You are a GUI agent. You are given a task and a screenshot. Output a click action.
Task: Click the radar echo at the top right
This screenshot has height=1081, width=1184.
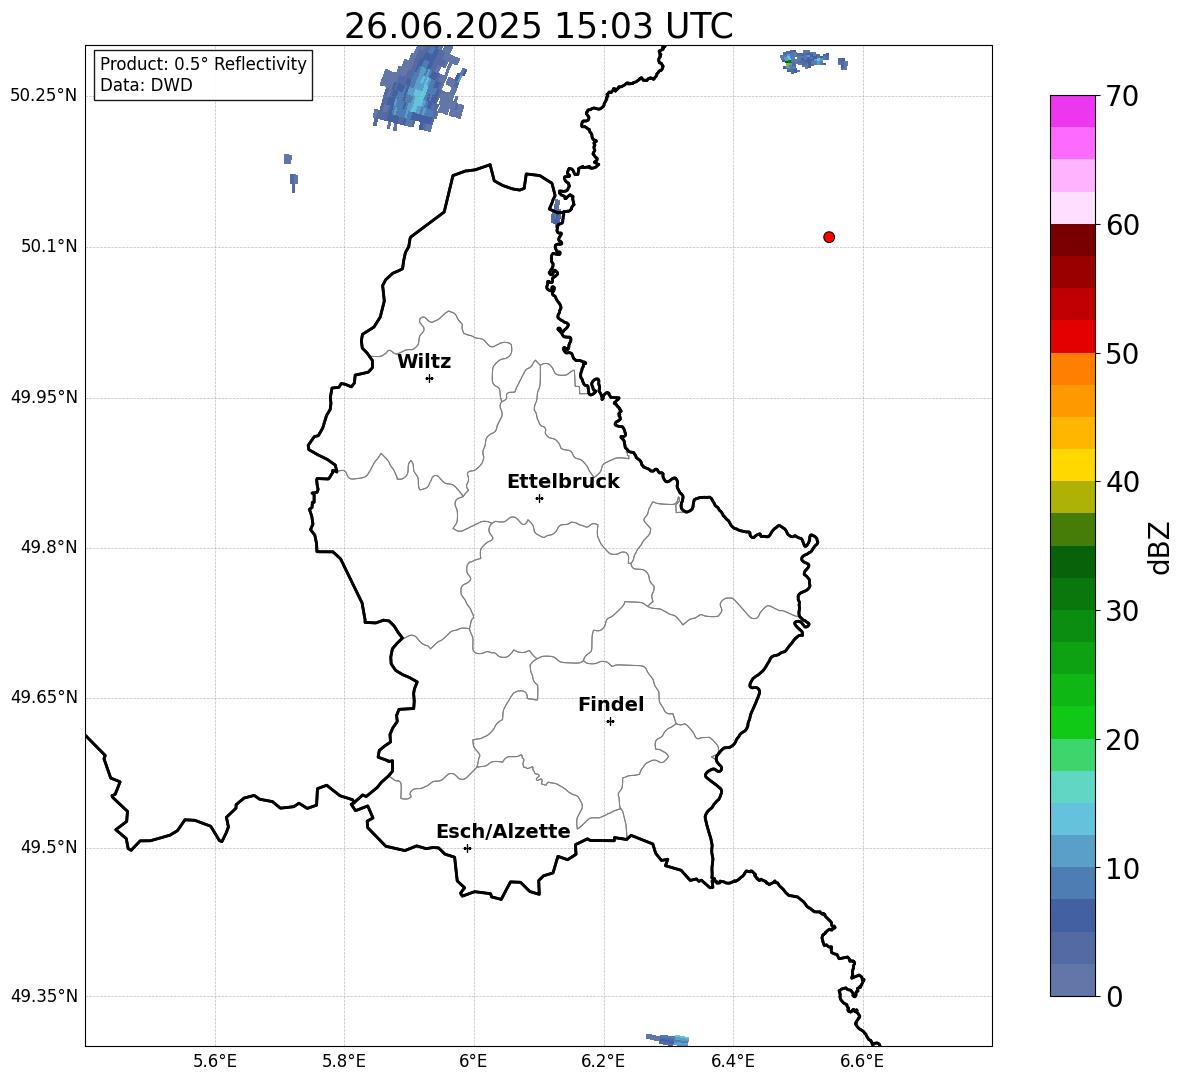(x=805, y=60)
